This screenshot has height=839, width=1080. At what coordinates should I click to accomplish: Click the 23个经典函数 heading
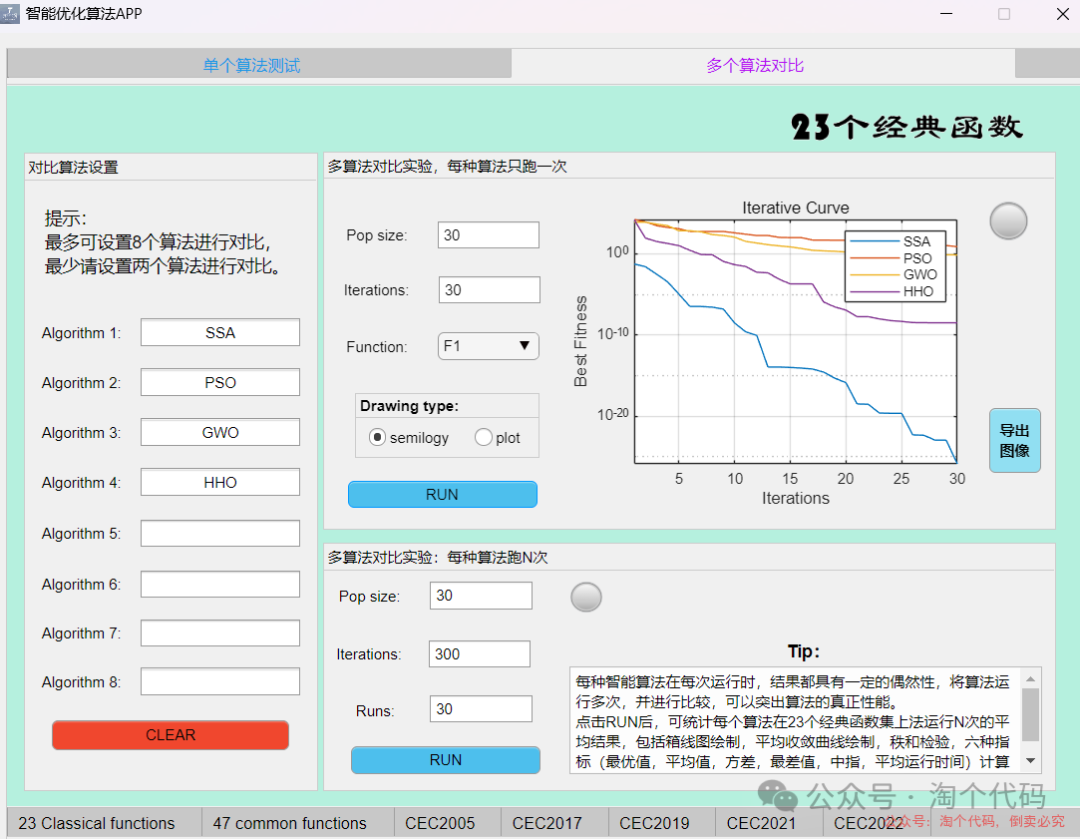907,127
